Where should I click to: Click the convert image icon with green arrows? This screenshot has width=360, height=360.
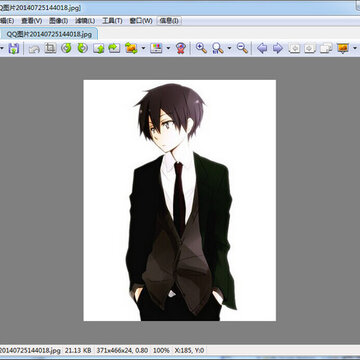pyautogui.click(x=131, y=49)
